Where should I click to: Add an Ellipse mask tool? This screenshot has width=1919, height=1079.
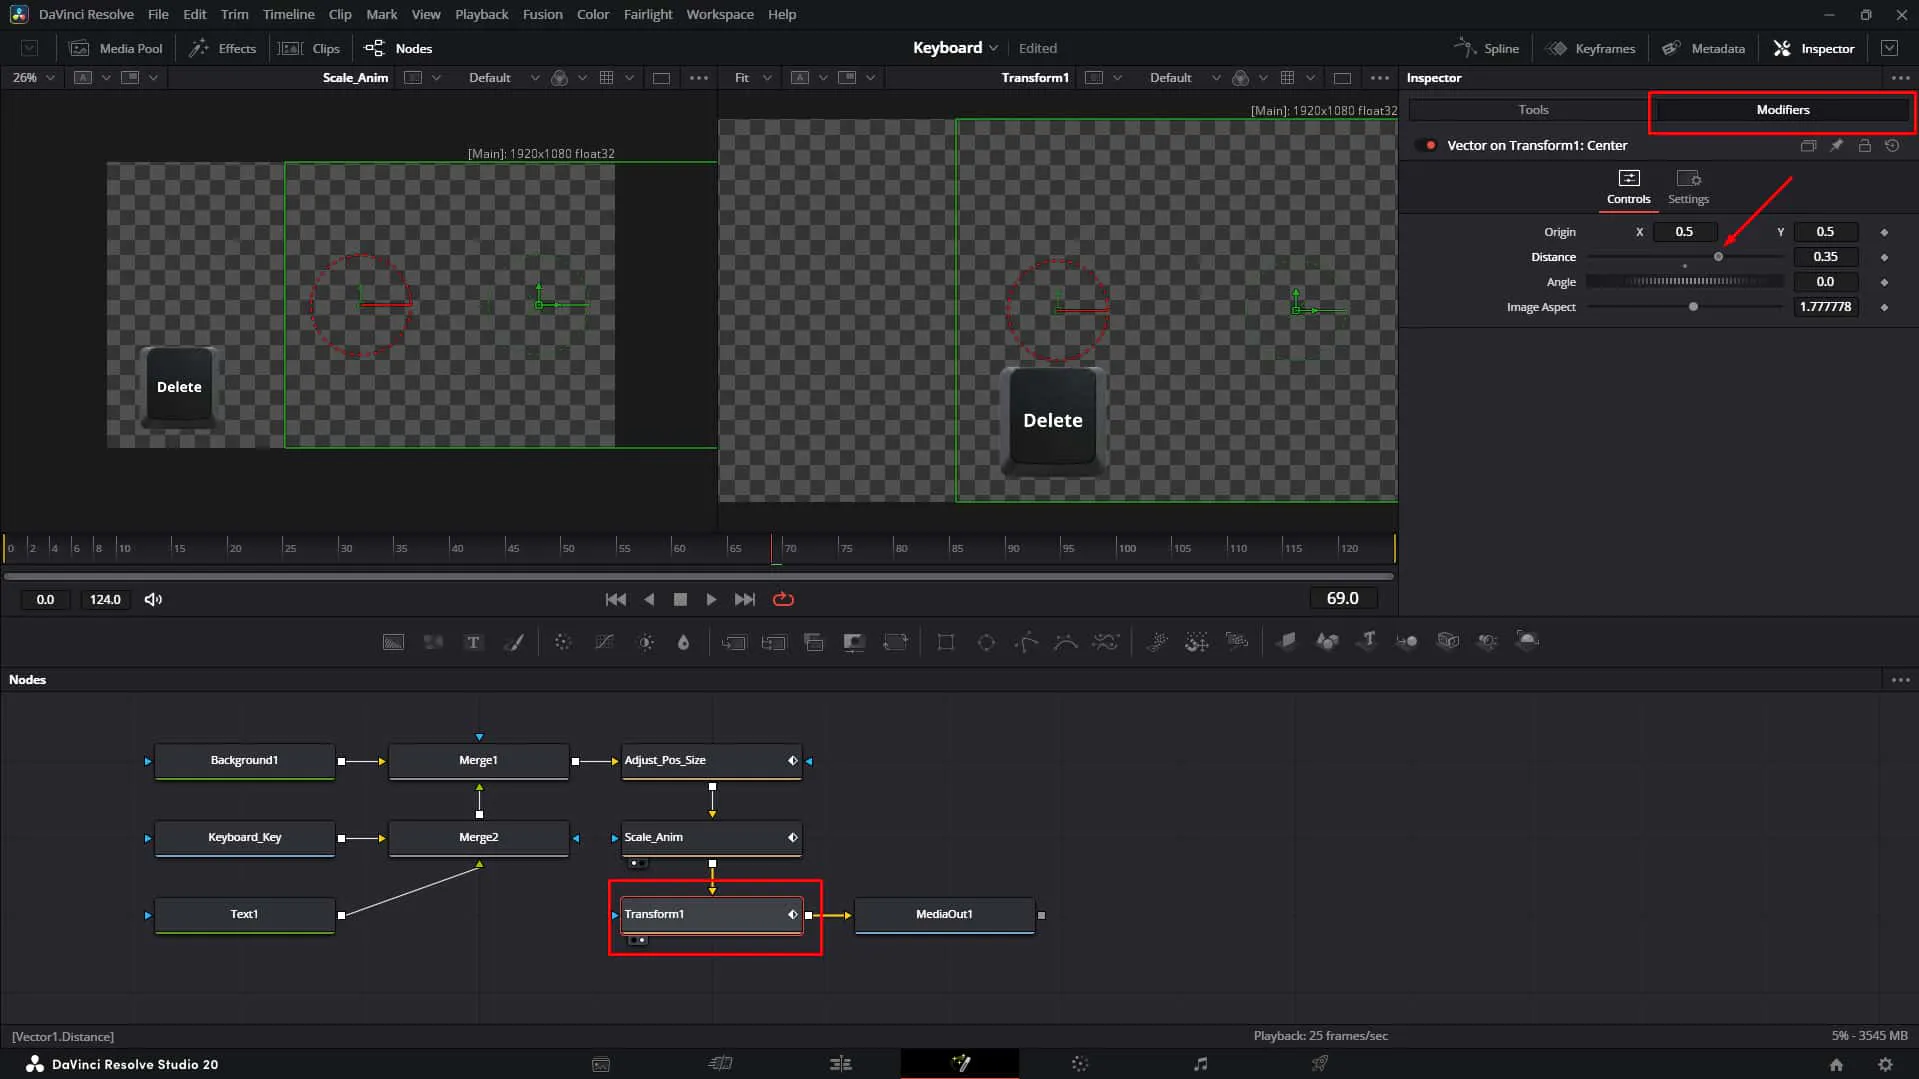pos(986,642)
